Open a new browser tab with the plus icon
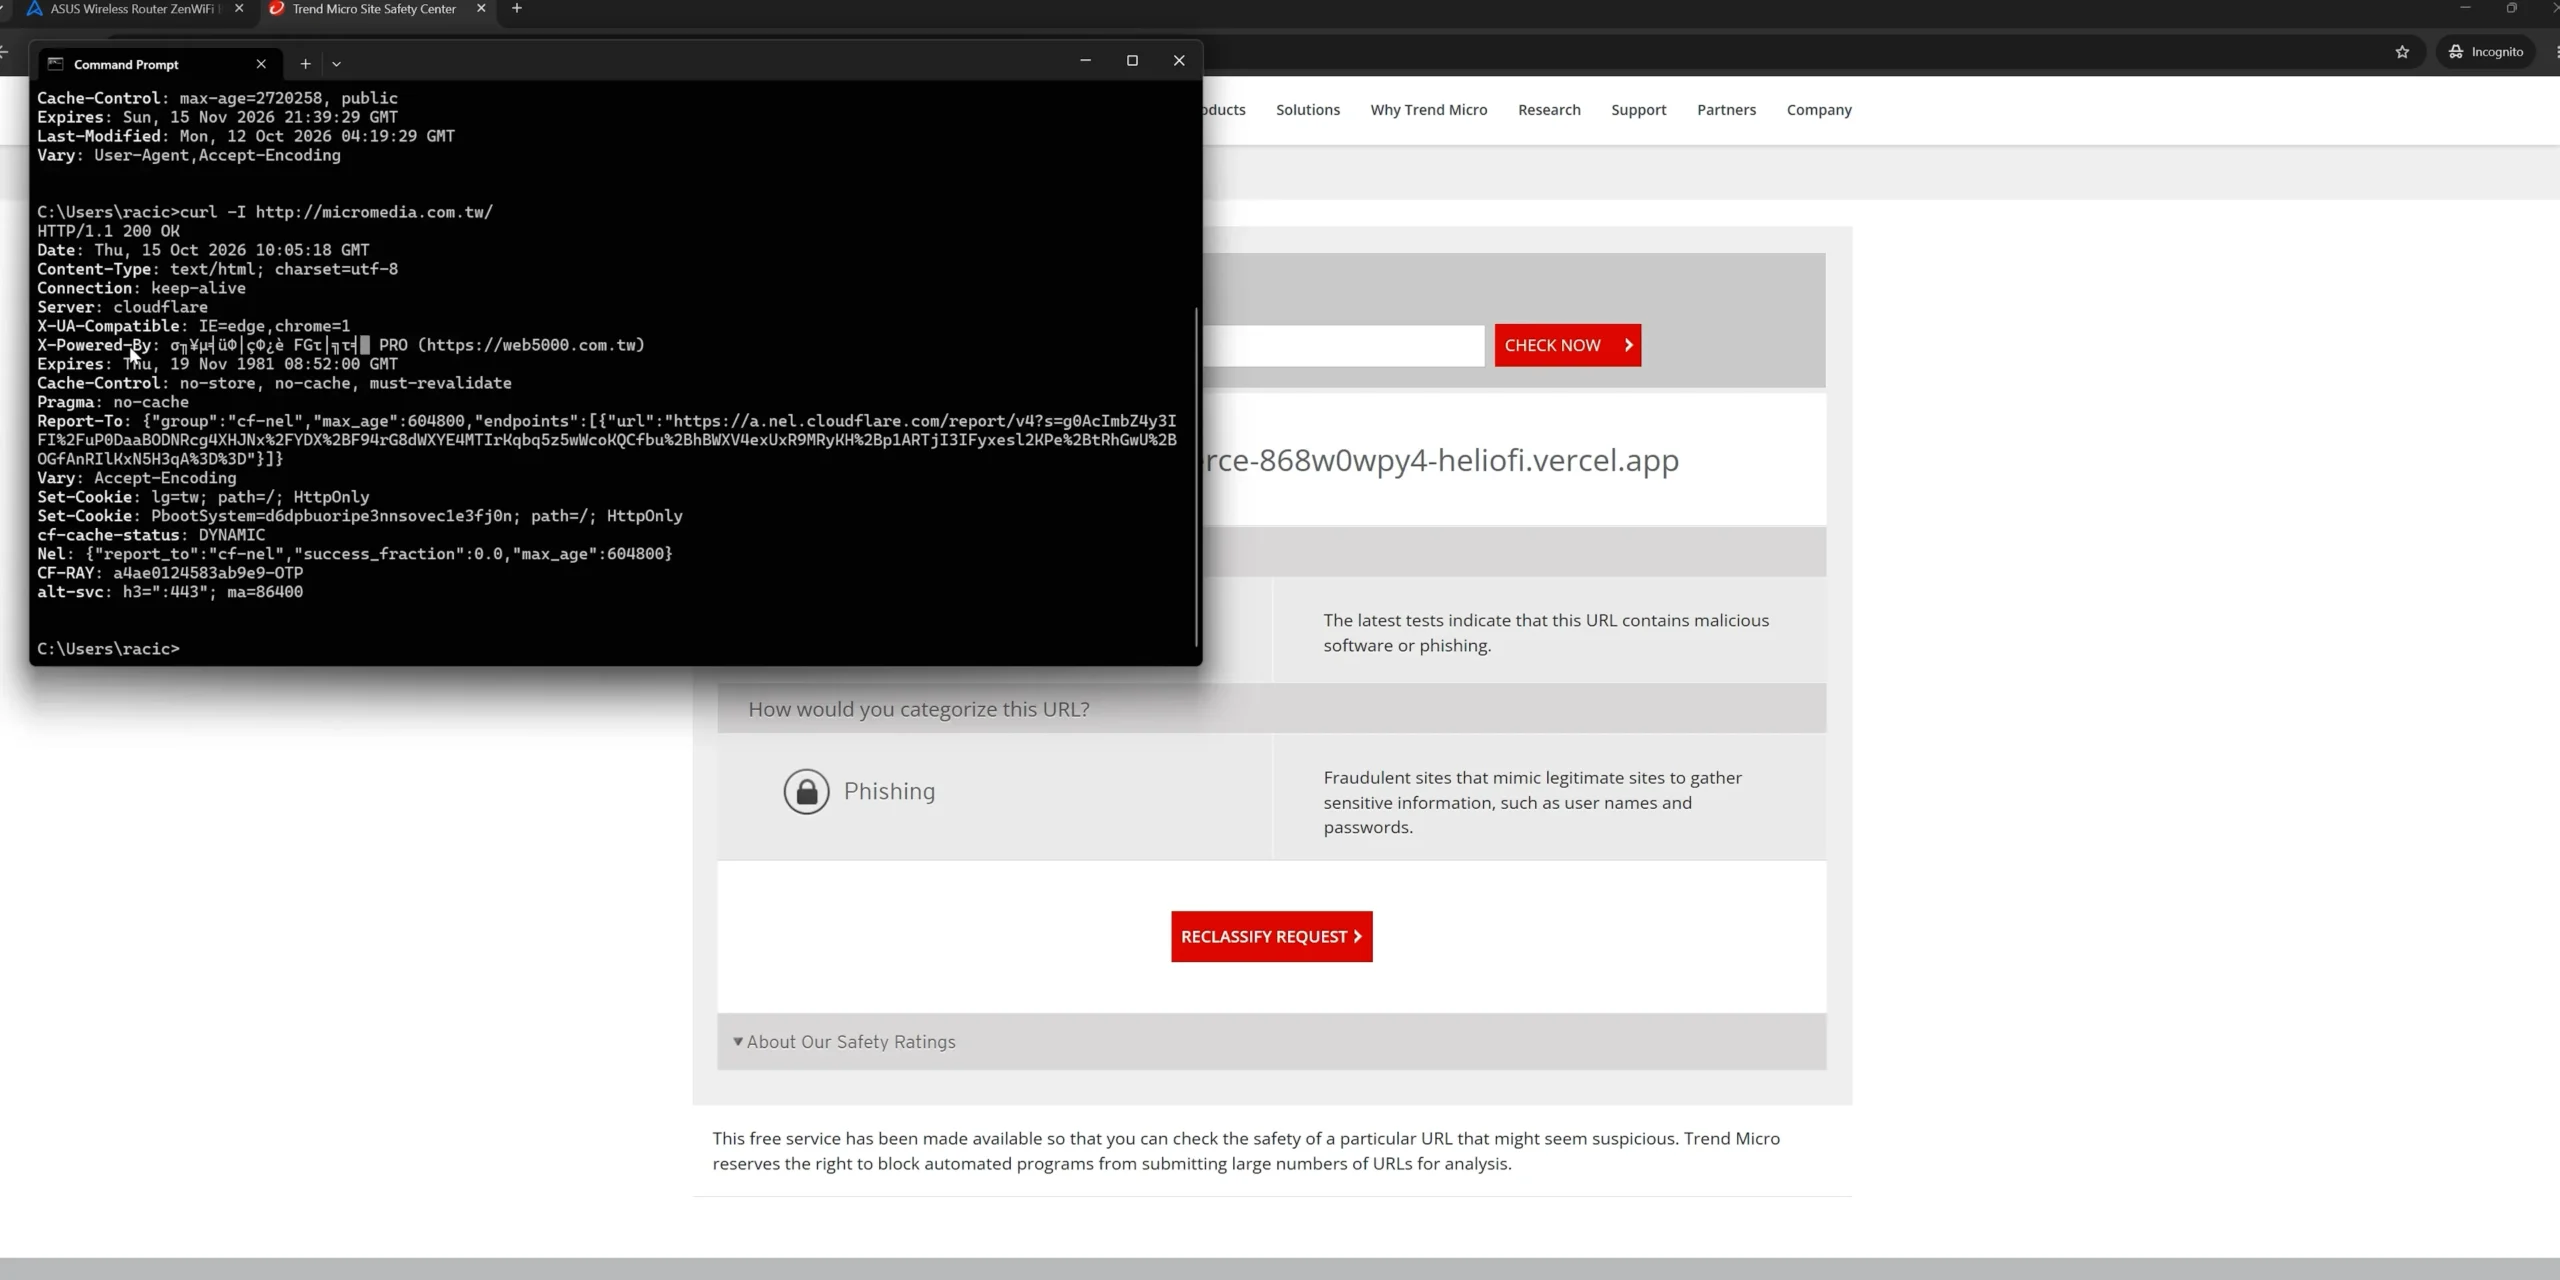The image size is (2560, 1280). tap(516, 9)
